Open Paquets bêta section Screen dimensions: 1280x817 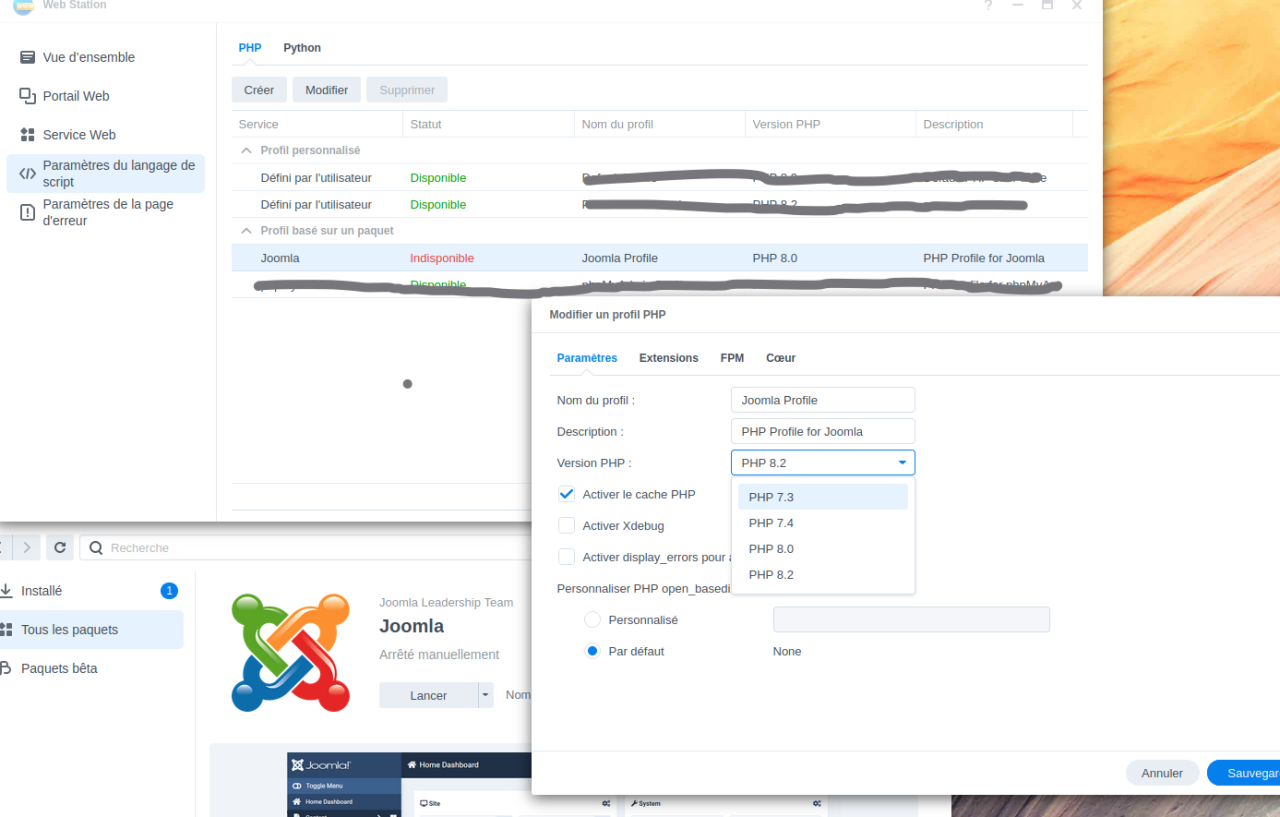(x=60, y=668)
